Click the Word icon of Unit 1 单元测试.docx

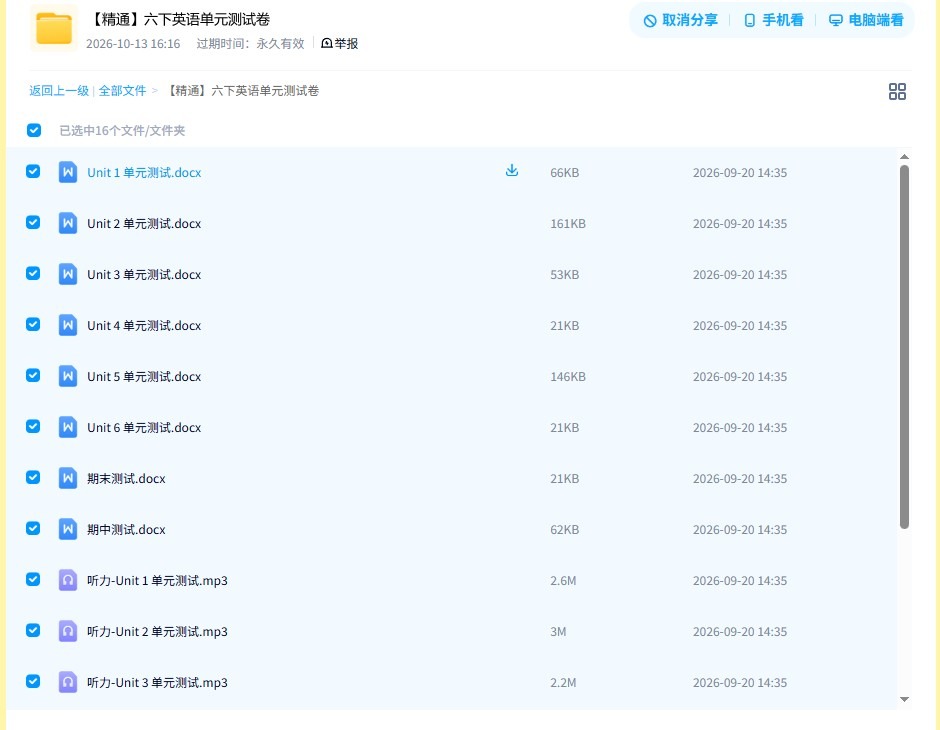[68, 172]
